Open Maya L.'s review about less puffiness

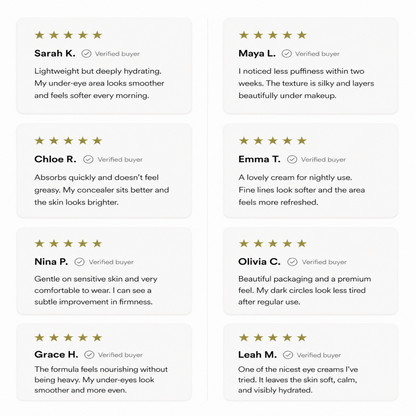click(310, 66)
